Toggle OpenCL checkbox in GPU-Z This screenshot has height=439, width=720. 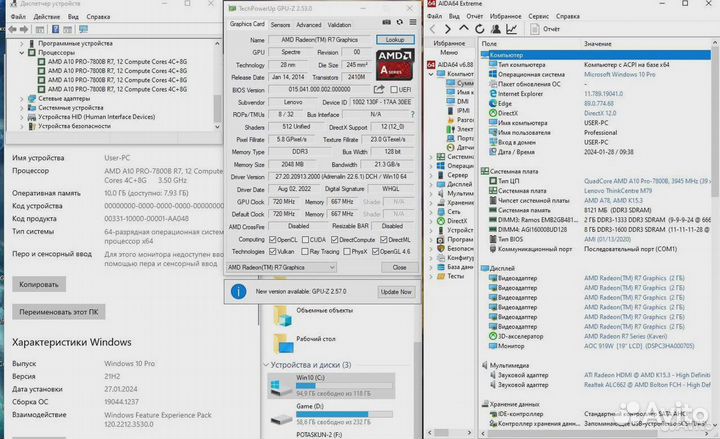pyautogui.click(x=272, y=240)
